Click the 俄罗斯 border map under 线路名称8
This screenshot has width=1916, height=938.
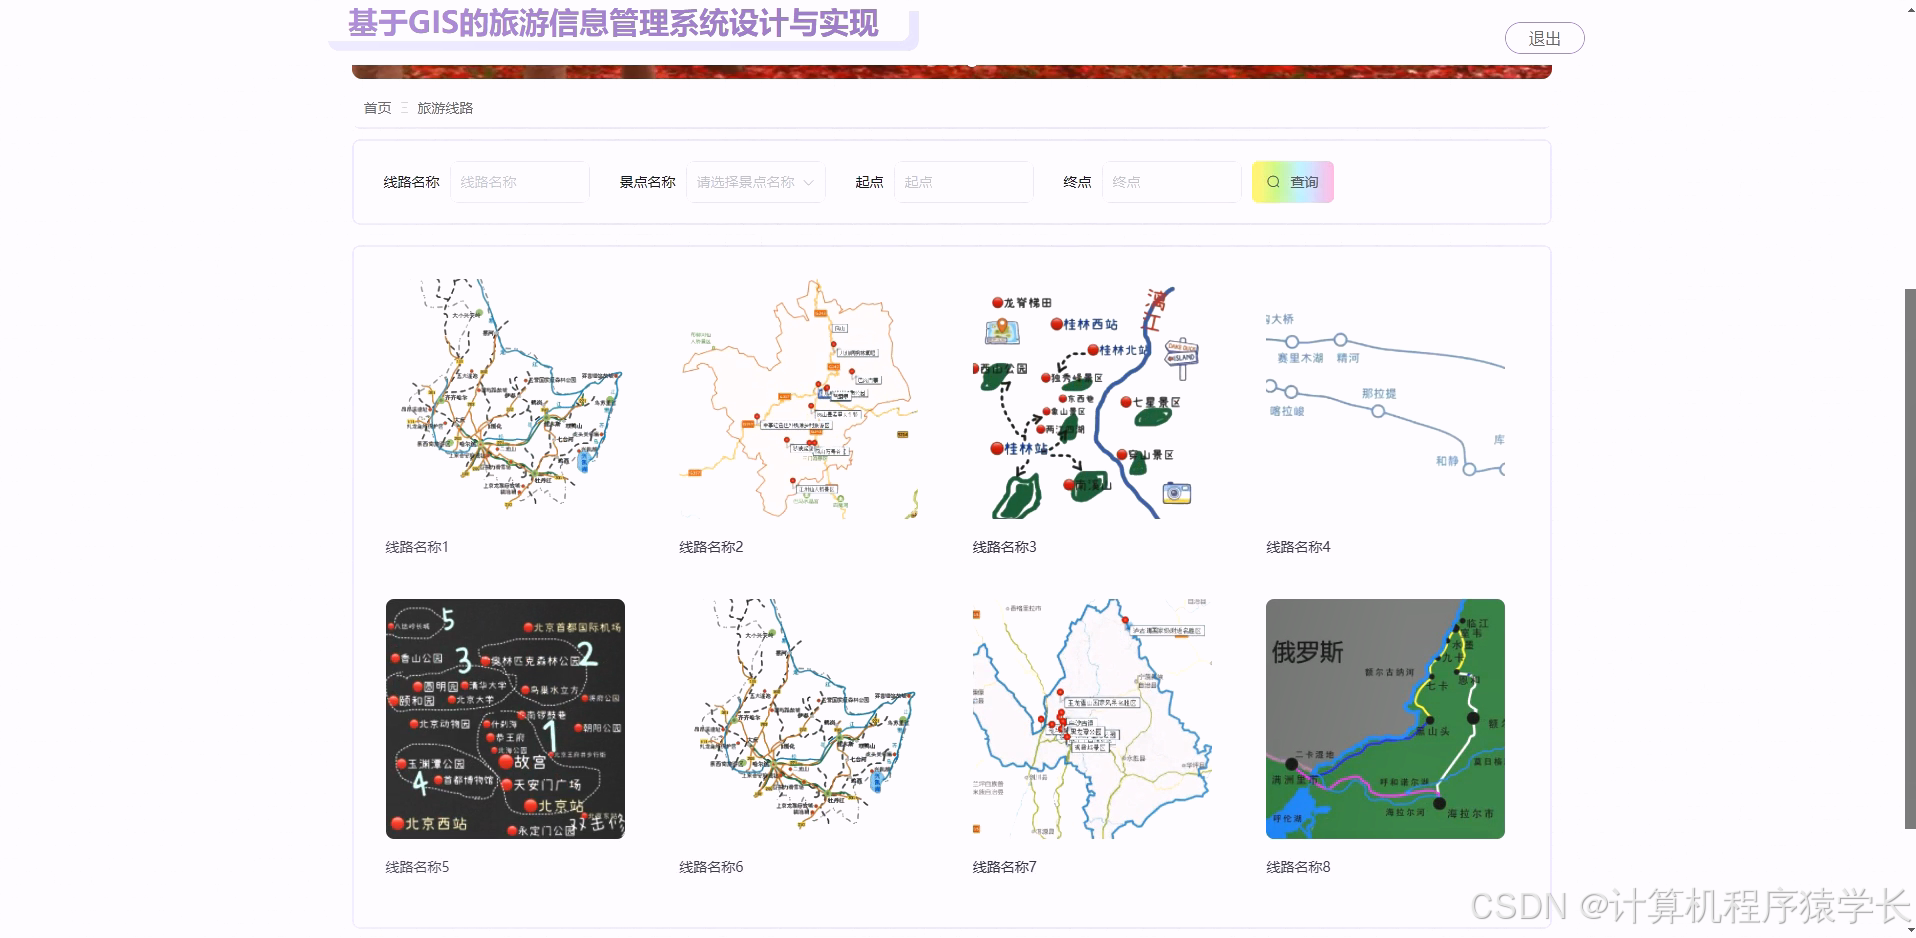(x=1385, y=719)
